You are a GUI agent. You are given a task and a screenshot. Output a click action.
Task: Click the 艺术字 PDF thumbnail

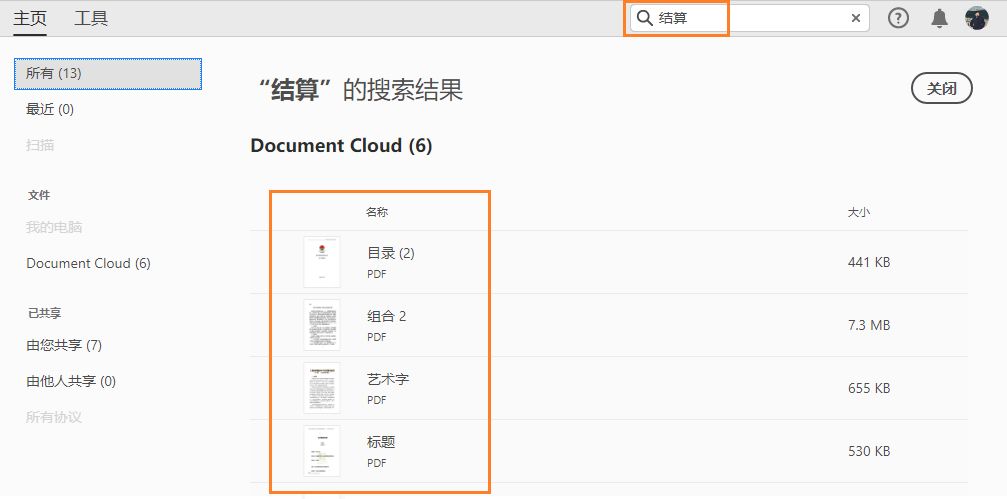point(322,388)
